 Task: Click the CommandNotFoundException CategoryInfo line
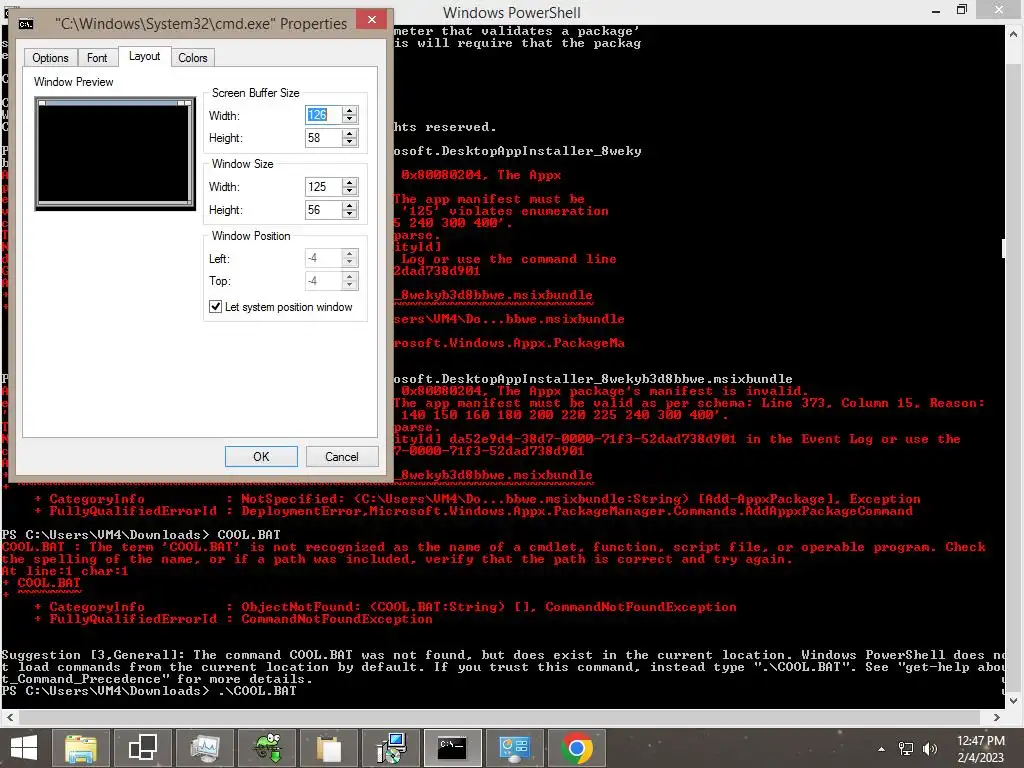[385, 607]
